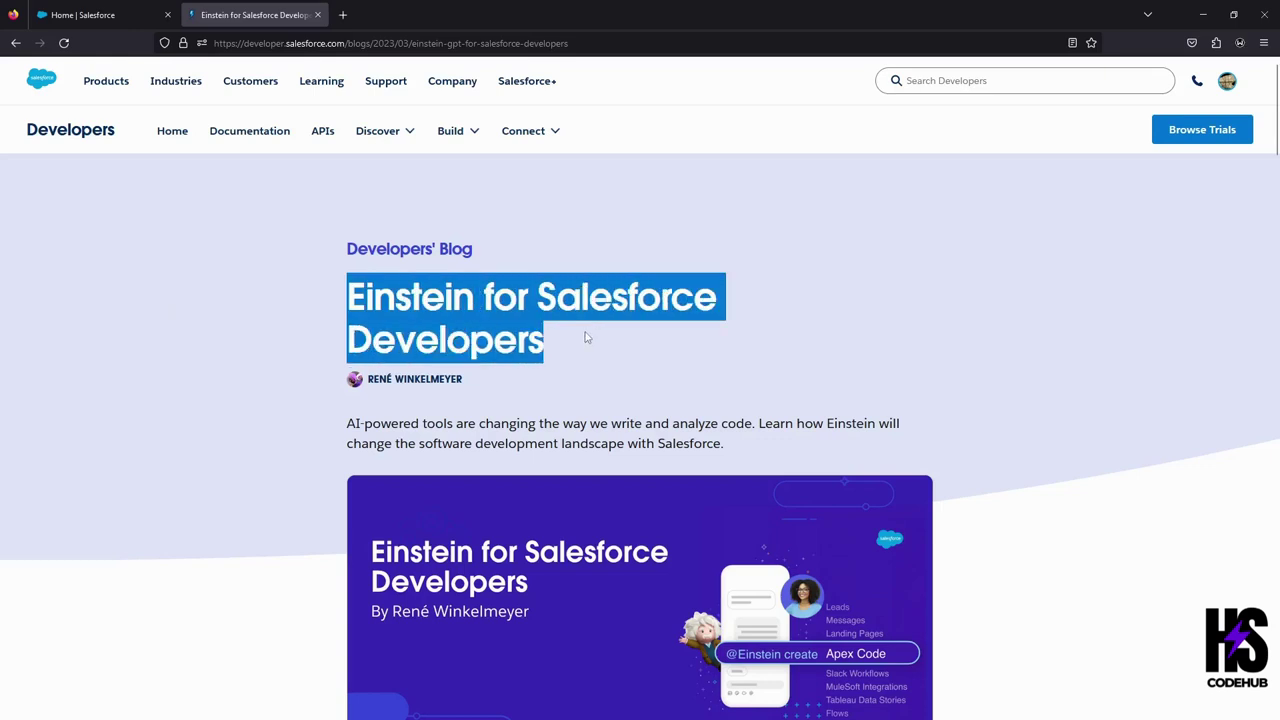This screenshot has height=720, width=1280.
Task: Click the highlighted headline 'Einstein for Salesforce Developers'
Action: pyautogui.click(x=536, y=318)
